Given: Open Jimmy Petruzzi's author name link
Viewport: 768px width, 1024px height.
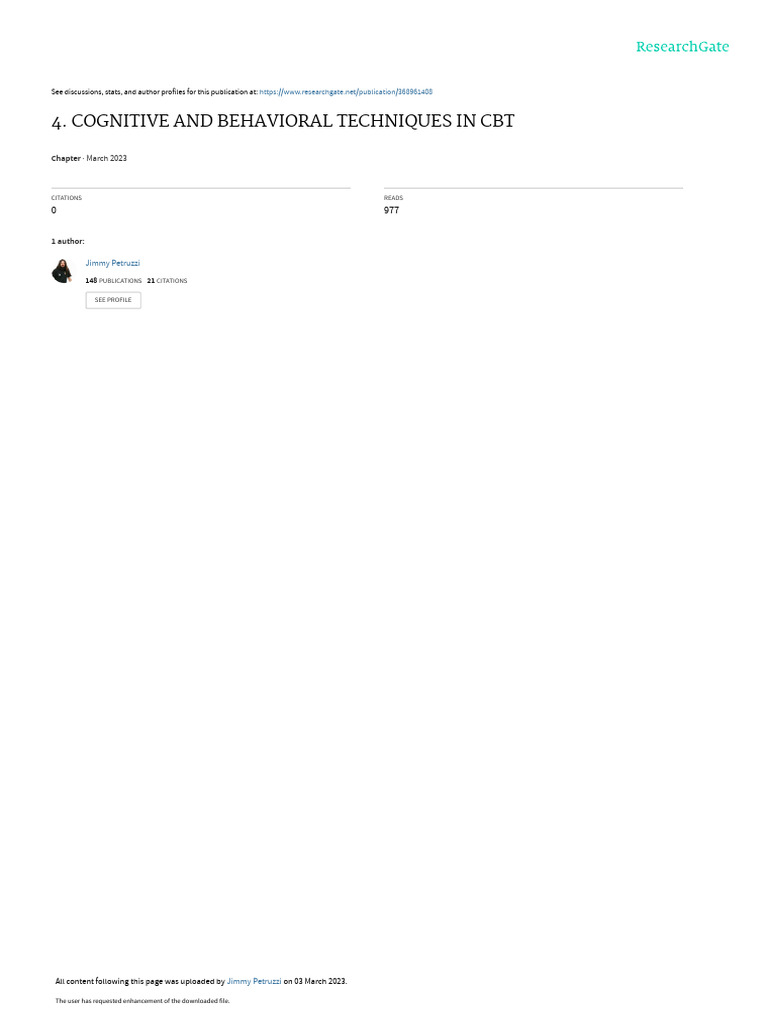Looking at the screenshot, I should [112, 263].
